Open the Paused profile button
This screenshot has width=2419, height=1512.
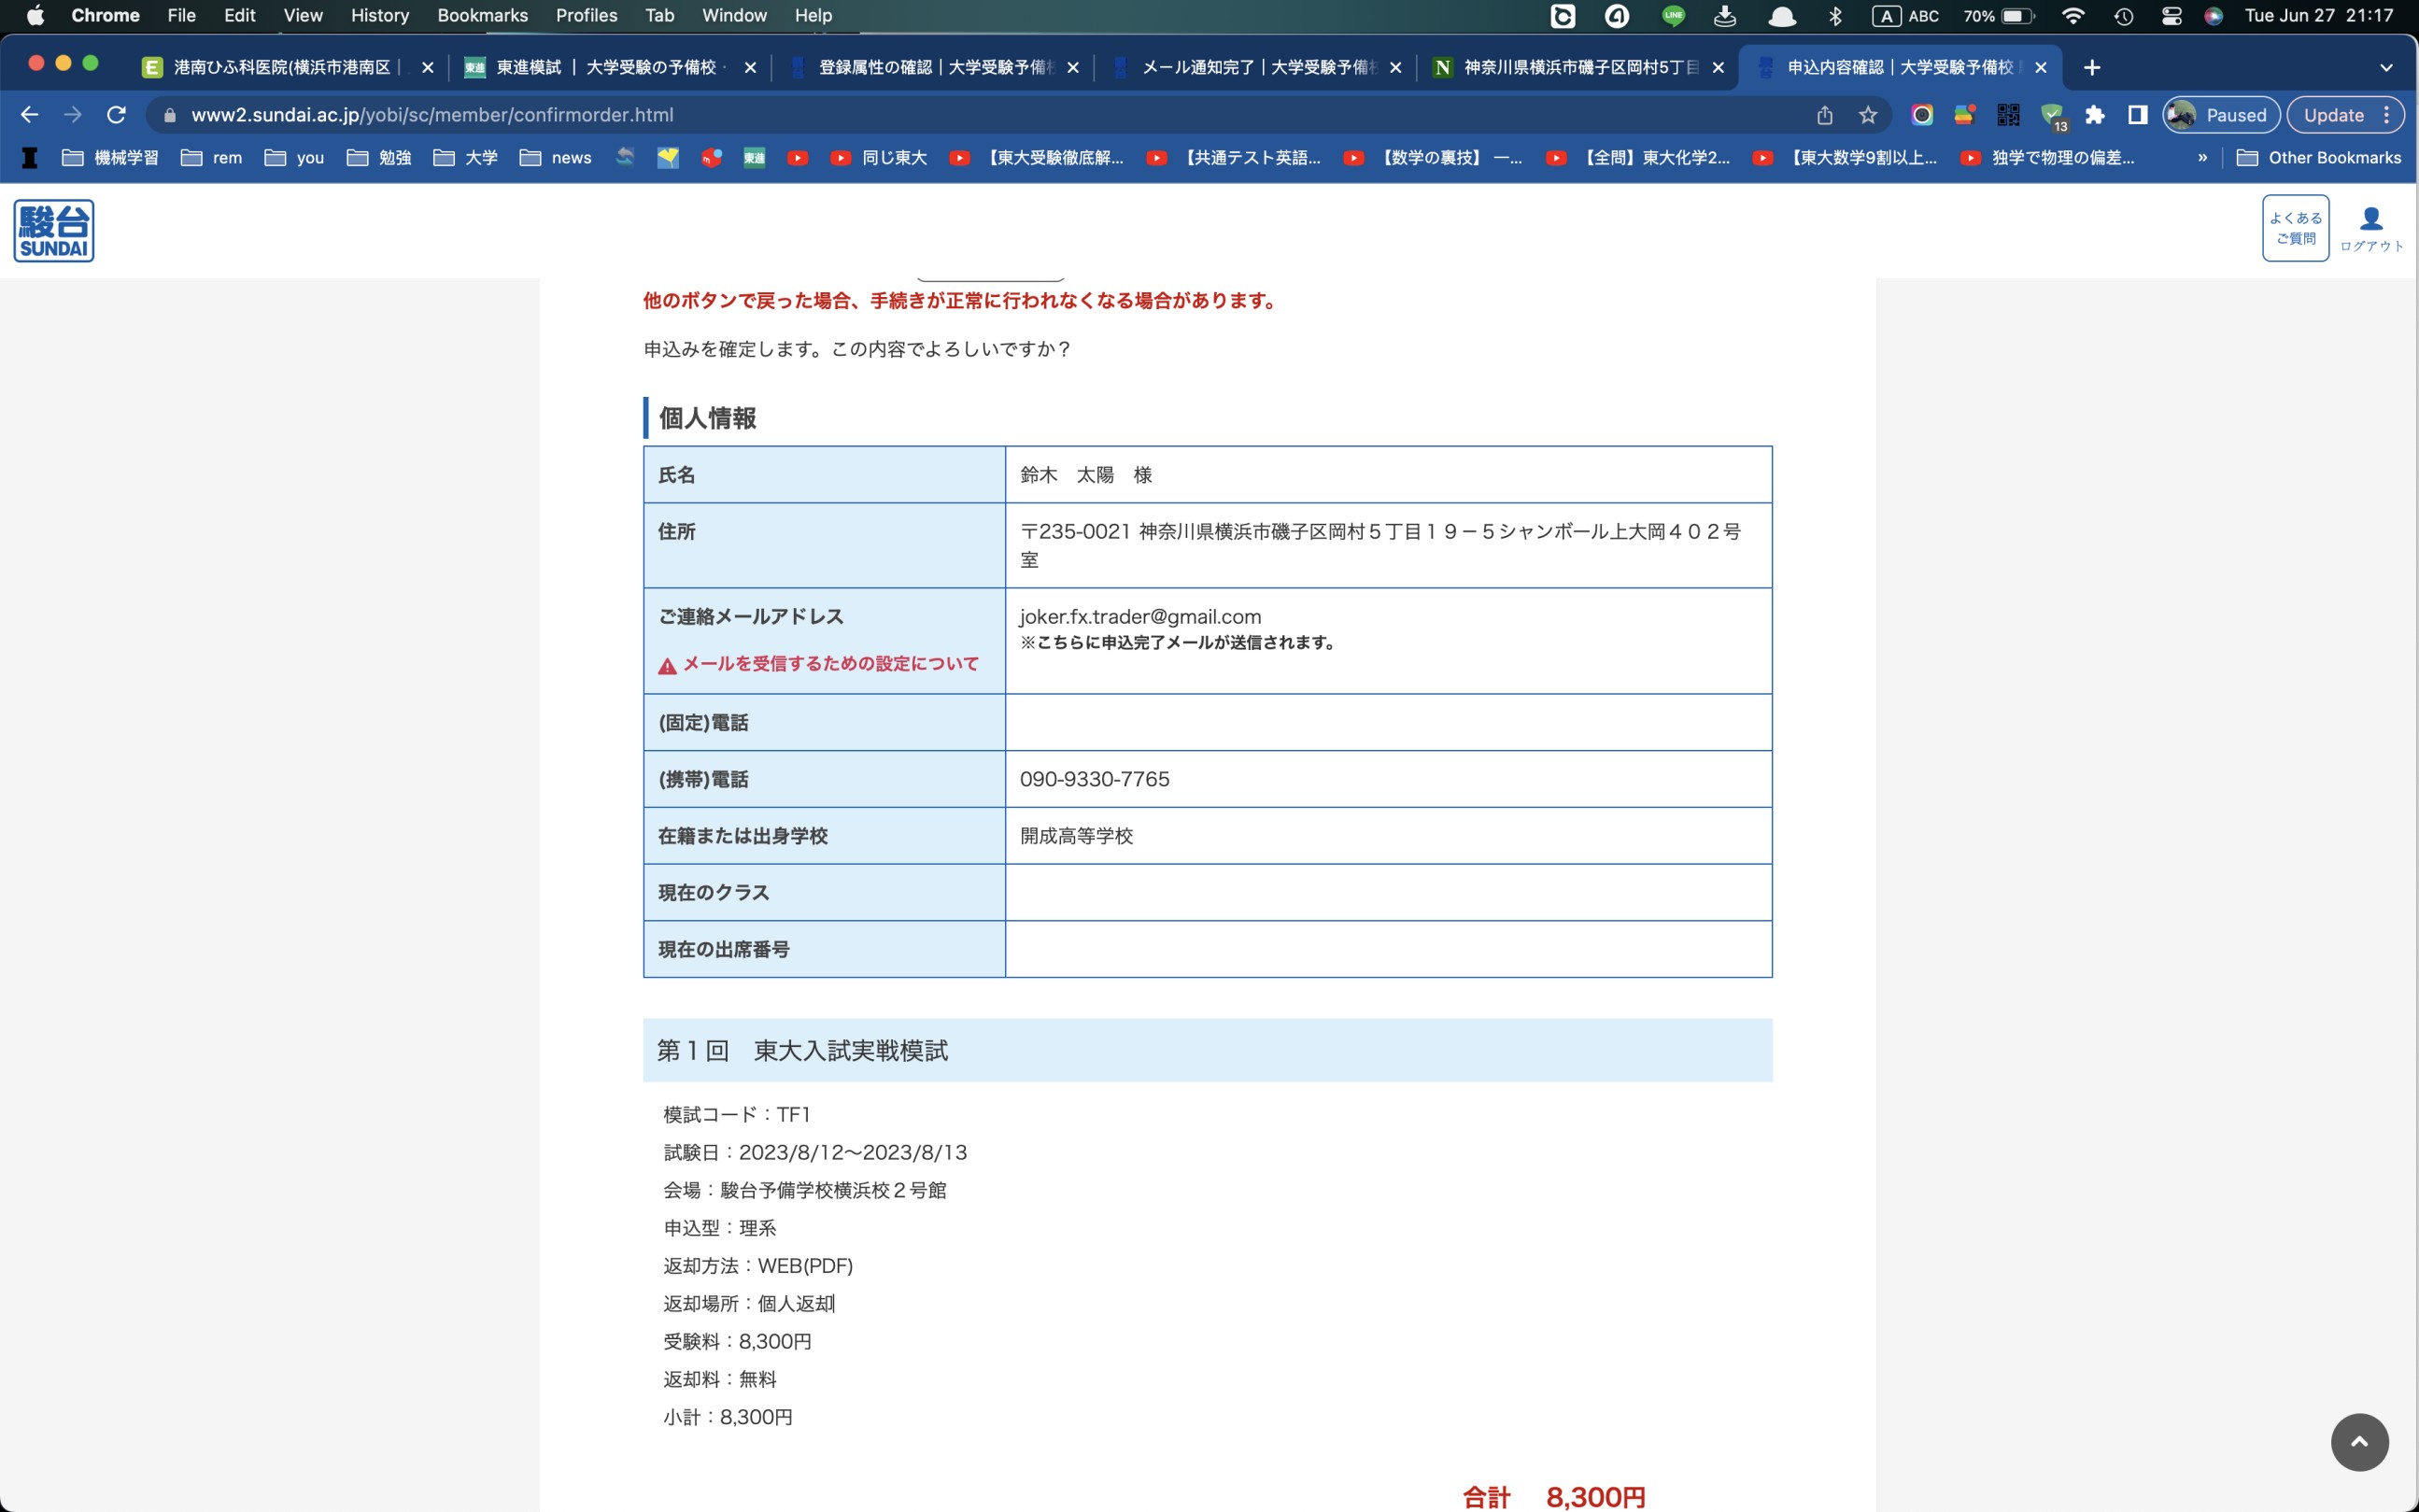[x=2220, y=115]
